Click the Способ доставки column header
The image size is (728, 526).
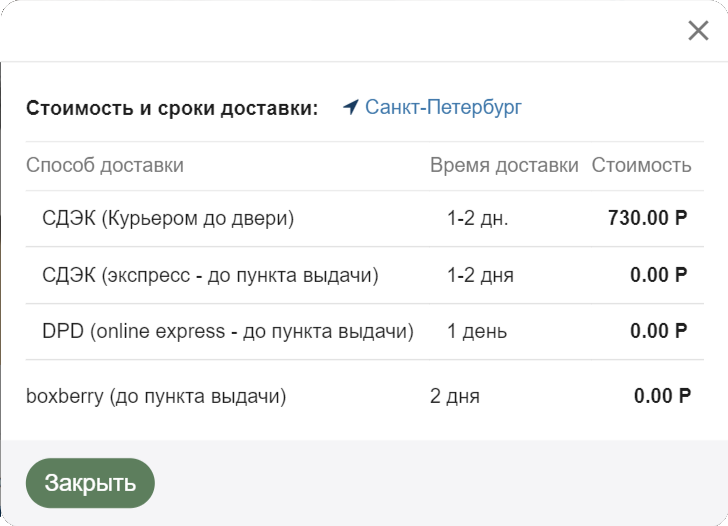(105, 165)
